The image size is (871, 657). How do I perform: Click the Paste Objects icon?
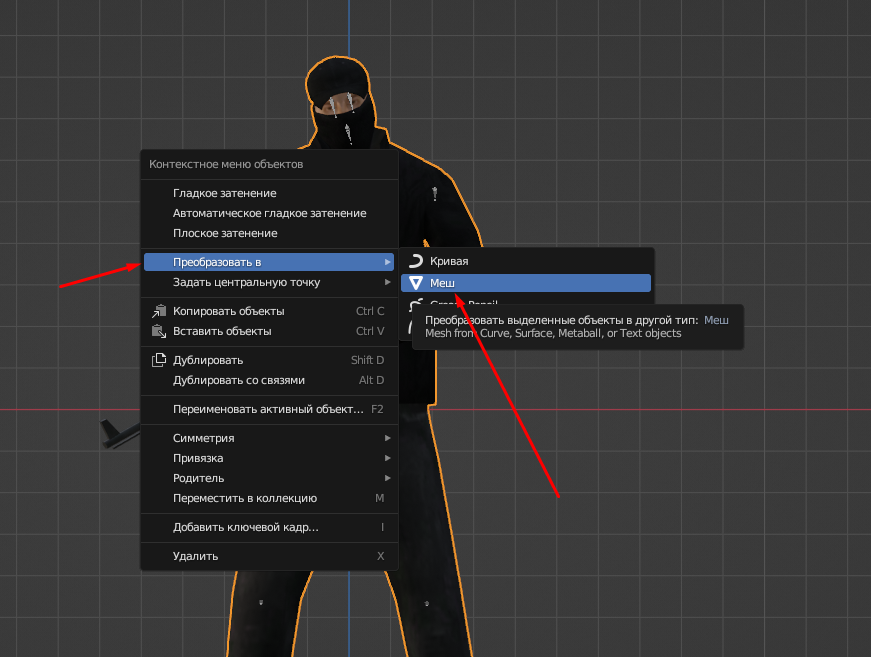pos(157,331)
